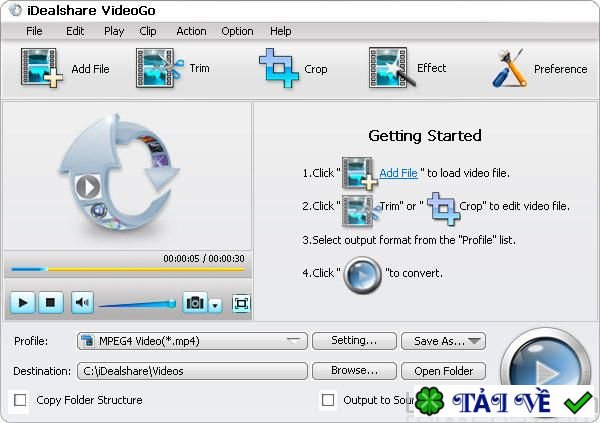Image resolution: width=600 pixels, height=423 pixels.
Task: Stop playback with the Stop button
Action: (x=50, y=303)
